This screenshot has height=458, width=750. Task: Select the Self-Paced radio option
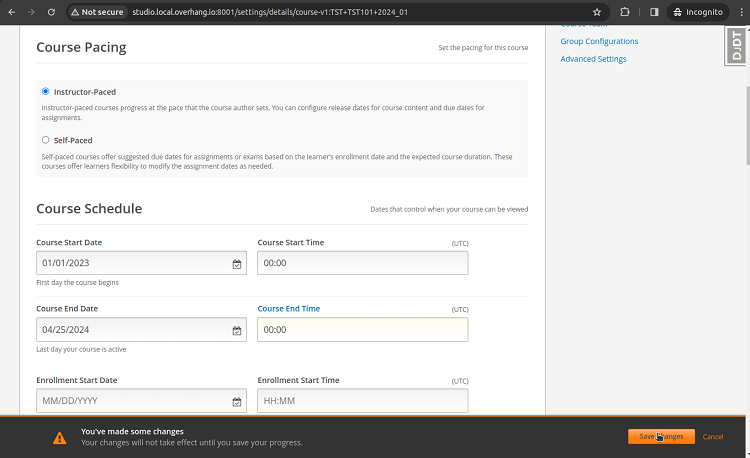pyautogui.click(x=46, y=140)
